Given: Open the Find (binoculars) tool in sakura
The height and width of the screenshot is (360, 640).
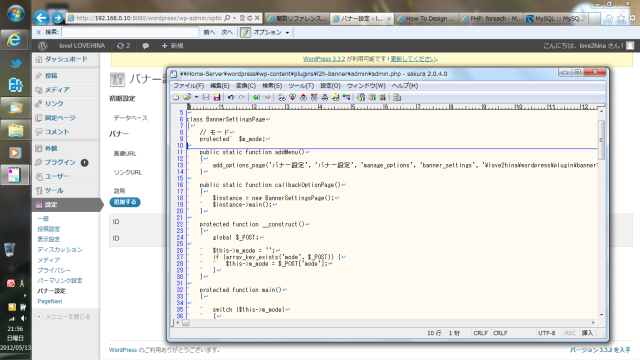Looking at the screenshot, I should tap(282, 97).
